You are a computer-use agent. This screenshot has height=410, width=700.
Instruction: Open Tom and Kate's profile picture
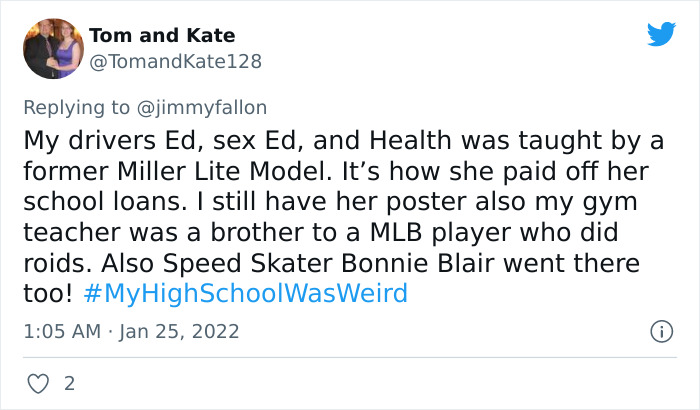(x=51, y=47)
